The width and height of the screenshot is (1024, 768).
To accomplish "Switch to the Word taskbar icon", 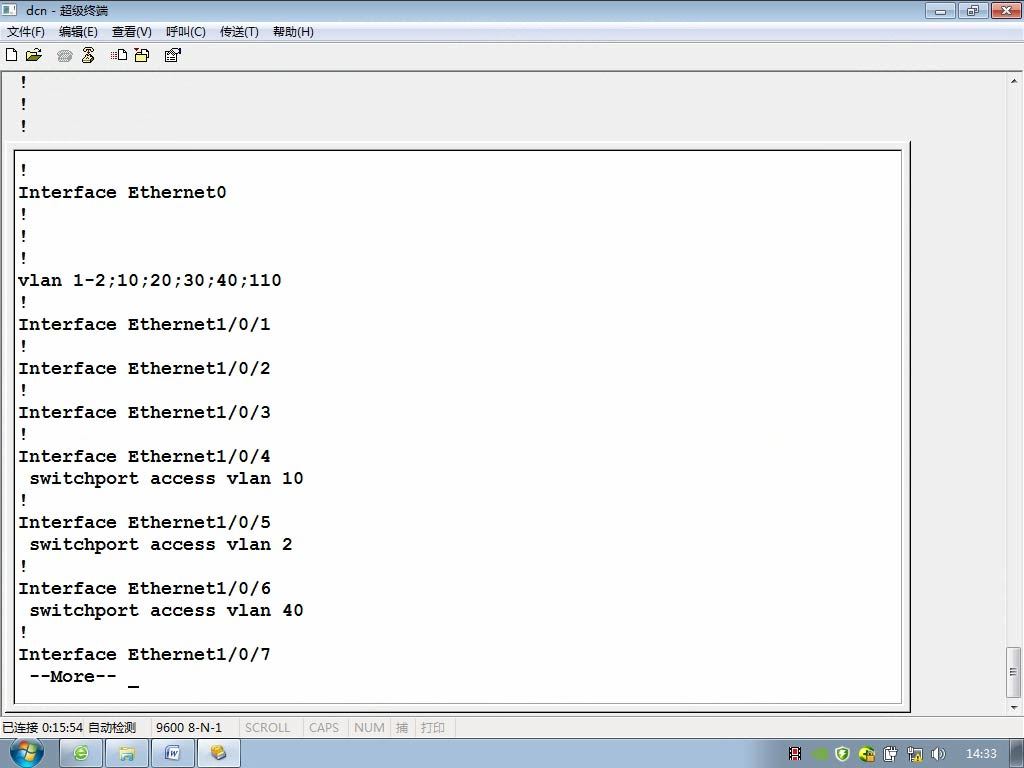I will coord(172,754).
